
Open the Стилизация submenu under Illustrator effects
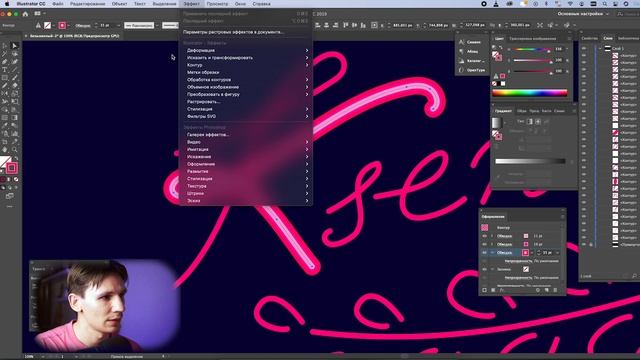point(246,109)
